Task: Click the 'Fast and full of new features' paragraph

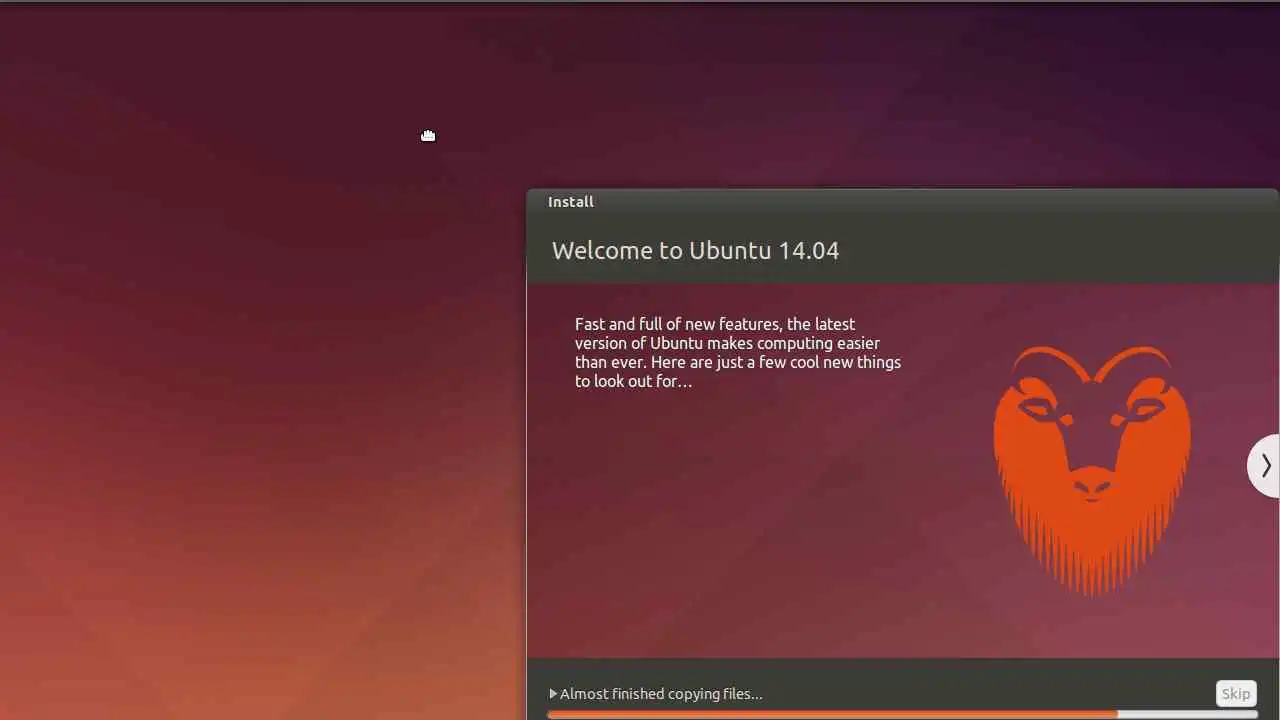Action: coord(738,352)
